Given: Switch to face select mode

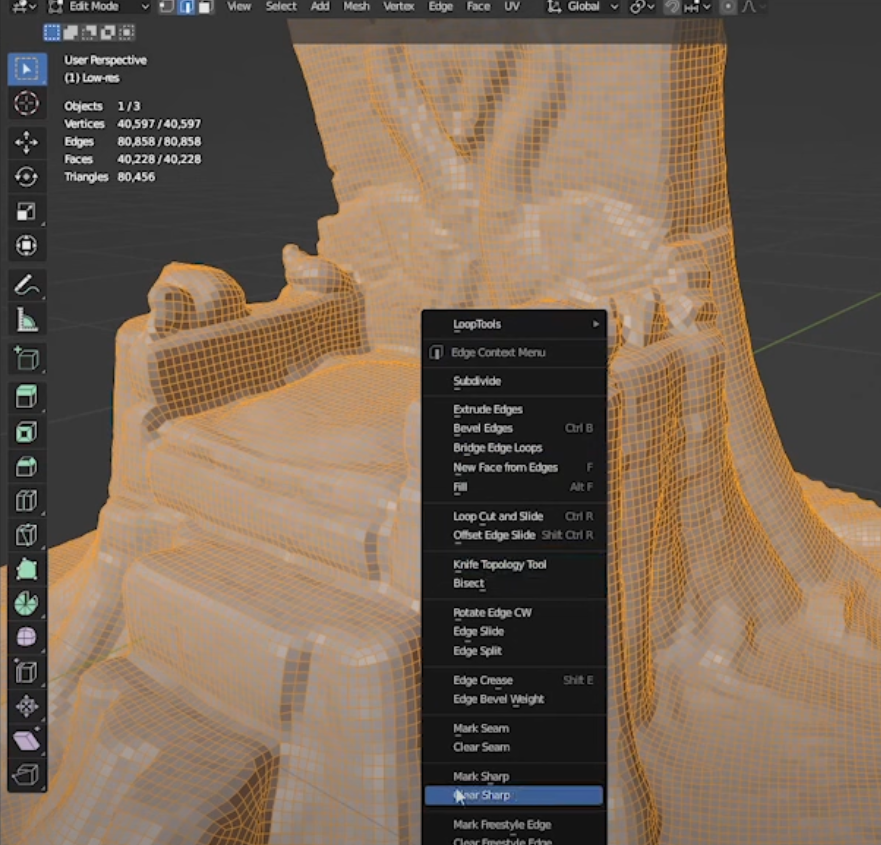Looking at the screenshot, I should coord(205,7).
